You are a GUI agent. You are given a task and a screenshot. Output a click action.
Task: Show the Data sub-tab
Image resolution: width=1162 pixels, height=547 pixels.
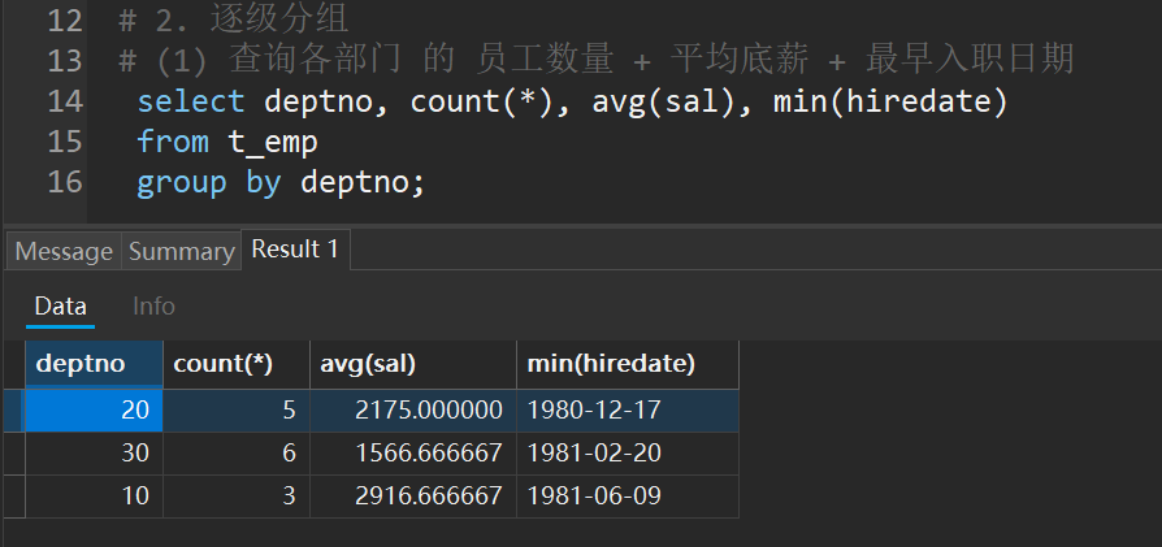(61, 306)
